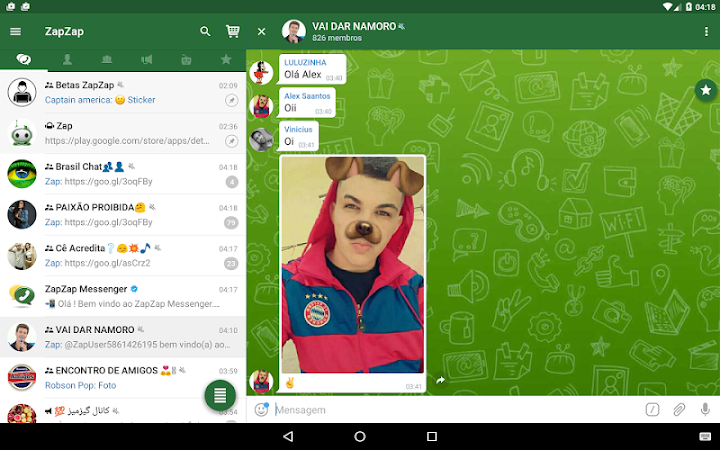Image resolution: width=720 pixels, height=450 pixels.
Task: Tap Alex Saantos sender name
Action: pos(307,96)
